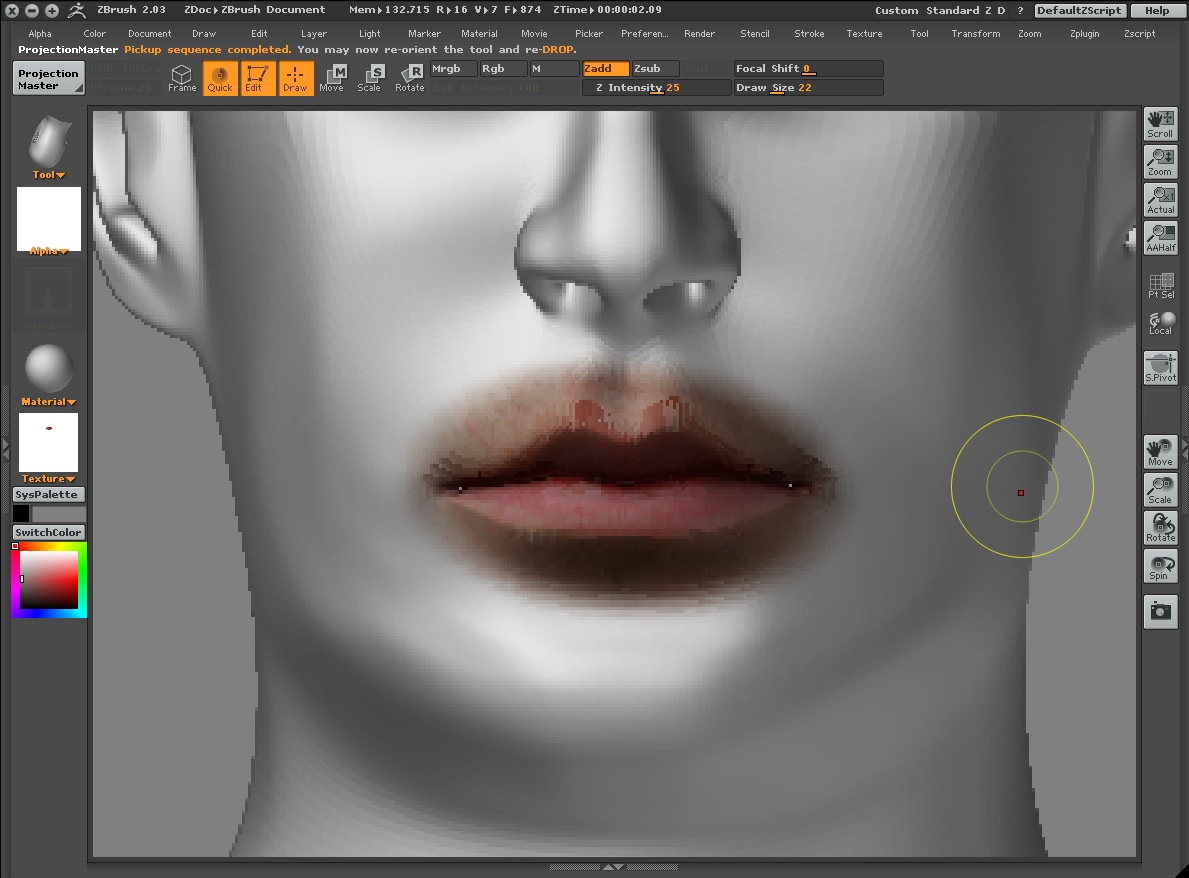The width and height of the screenshot is (1189, 878).
Task: Click the Pt Sel icon in the right sidebar
Action: [1160, 284]
